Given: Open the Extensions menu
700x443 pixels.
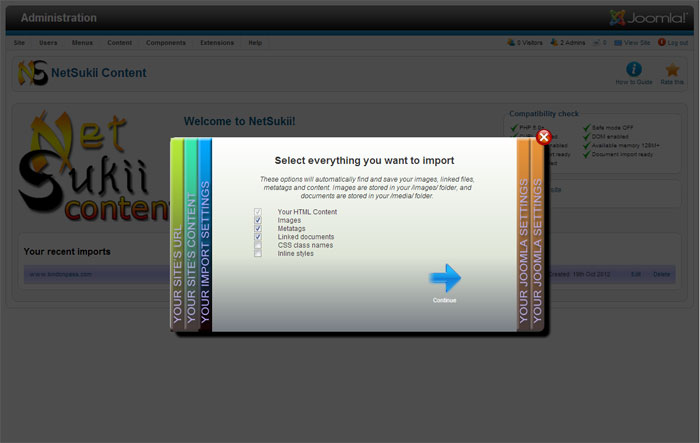Looking at the screenshot, I should pyautogui.click(x=217, y=43).
